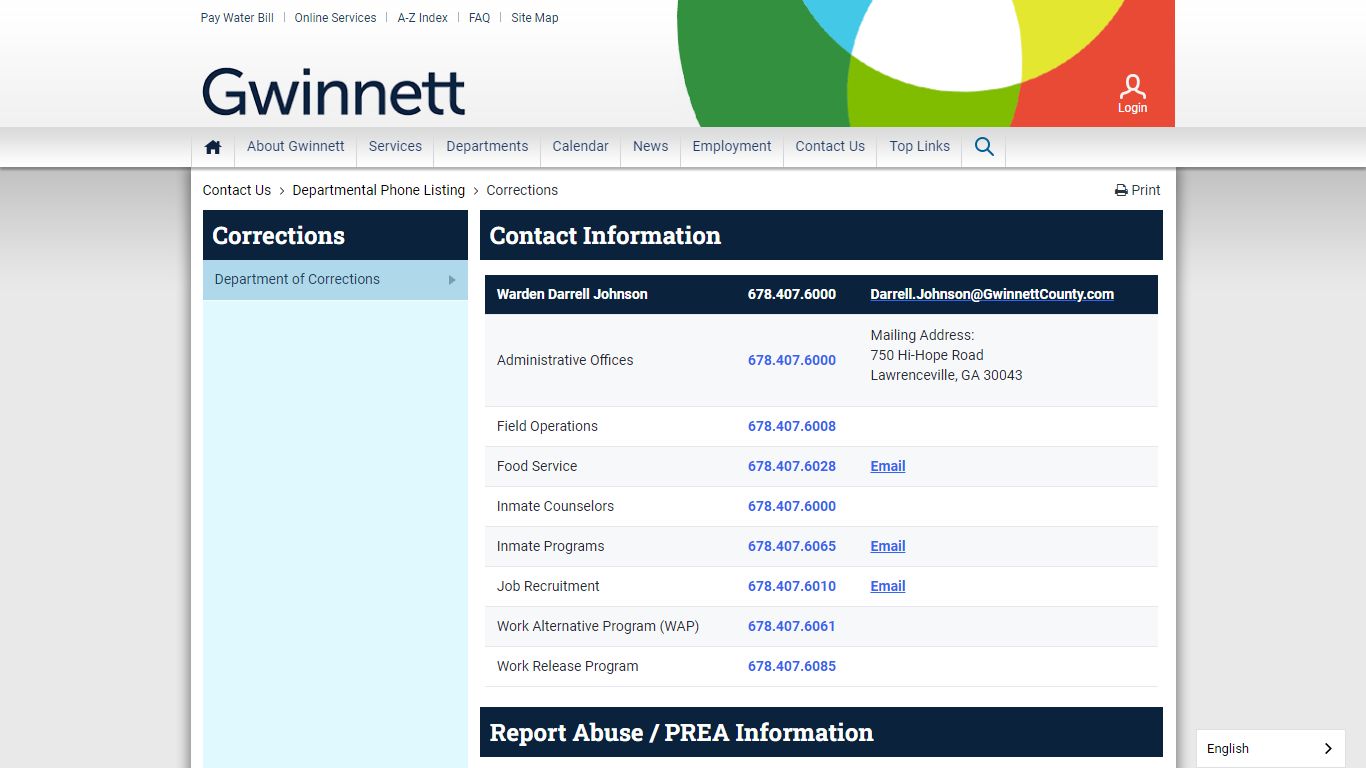Viewport: 1366px width, 768px height.
Task: Open the search magnifier icon
Action: [x=984, y=147]
